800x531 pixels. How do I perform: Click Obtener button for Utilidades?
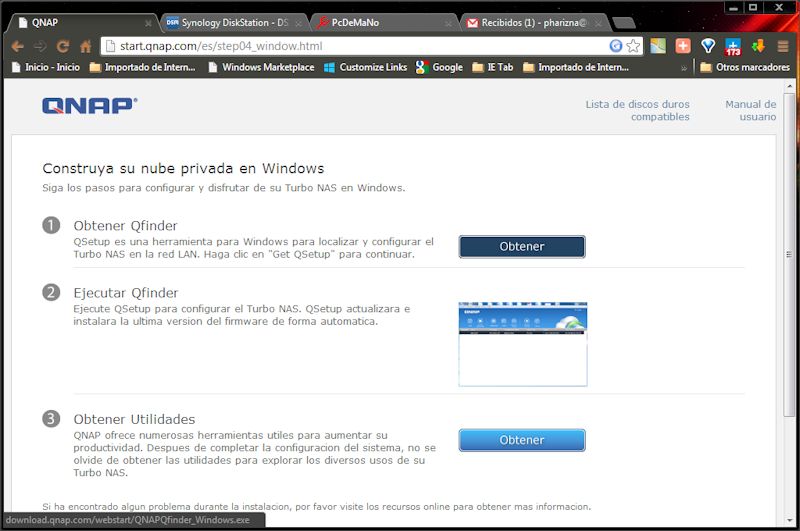tap(522, 440)
